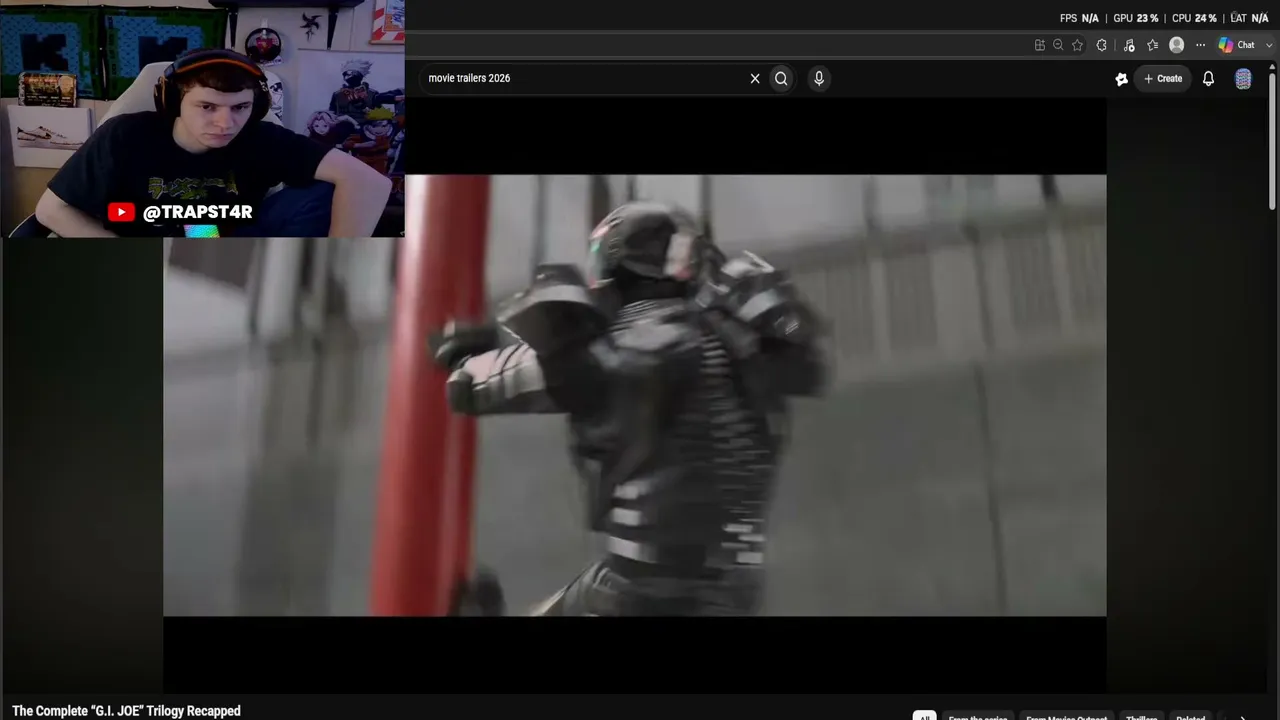The height and width of the screenshot is (720, 1280).
Task: Open the browser profile avatar
Action: coord(1177,45)
